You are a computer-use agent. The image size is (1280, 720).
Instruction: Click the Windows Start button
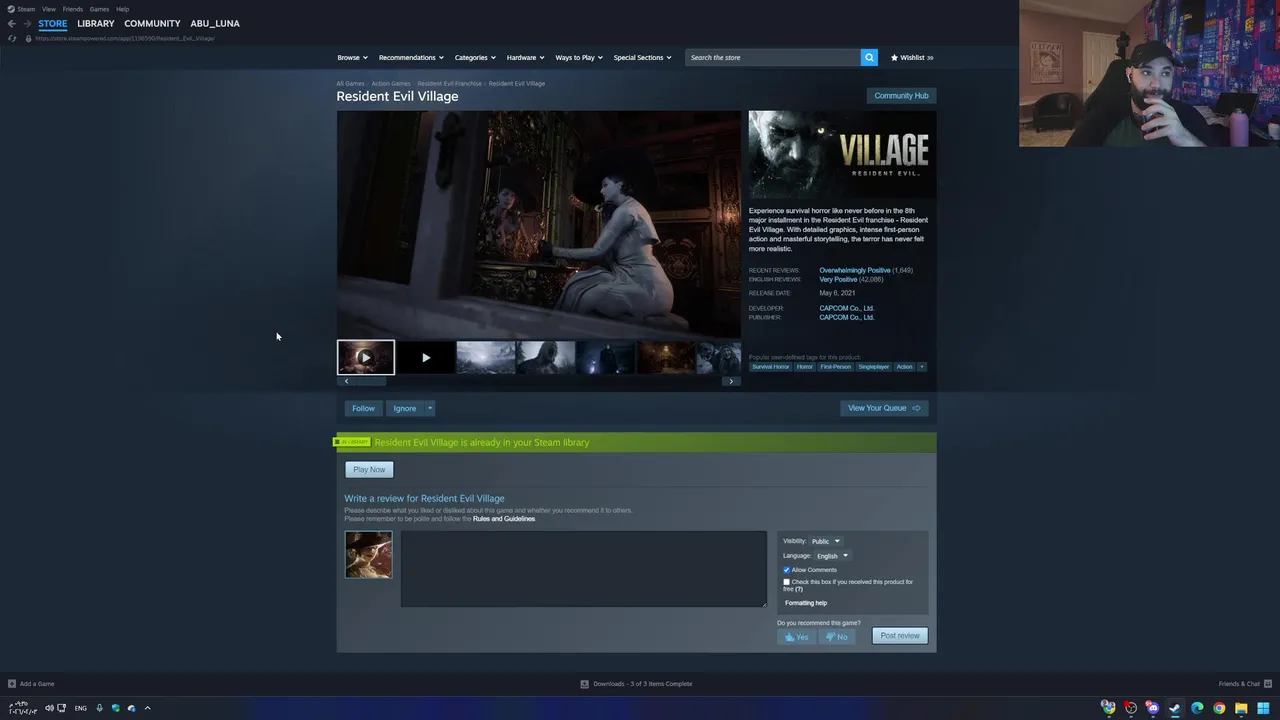tap(1263, 708)
